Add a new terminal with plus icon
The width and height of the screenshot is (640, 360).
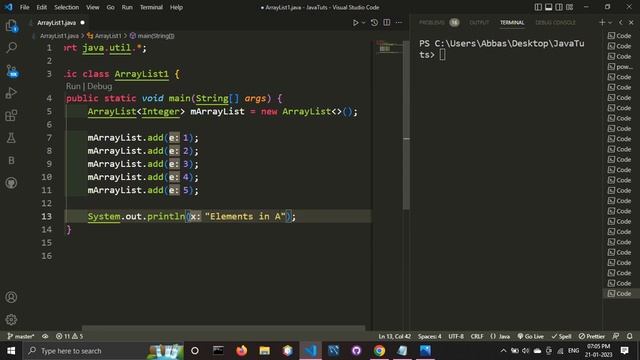click(x=602, y=23)
